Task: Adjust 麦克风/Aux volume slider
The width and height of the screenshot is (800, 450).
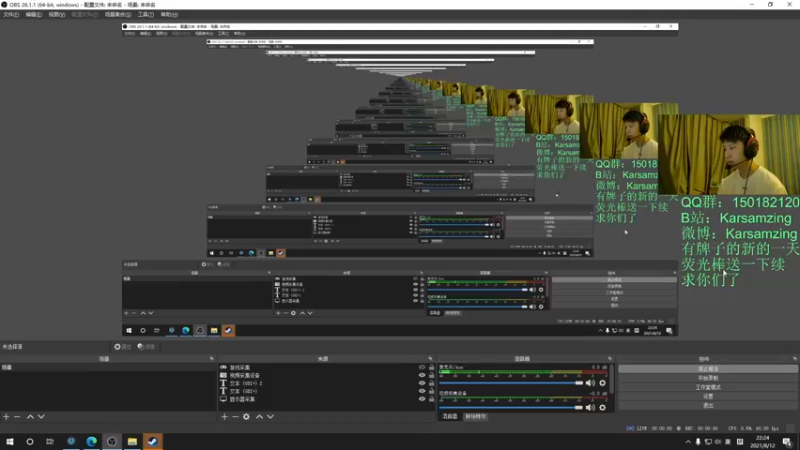Action: coord(511,383)
